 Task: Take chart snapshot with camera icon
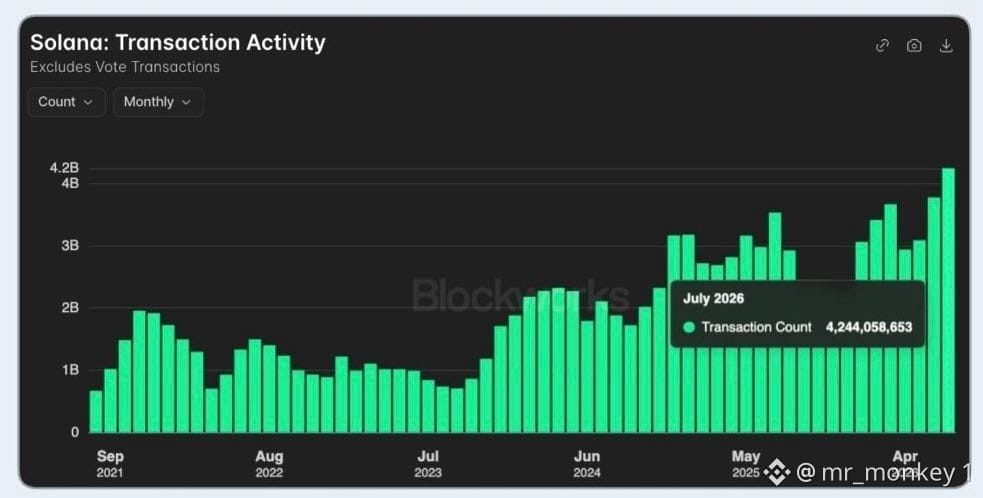(x=914, y=46)
